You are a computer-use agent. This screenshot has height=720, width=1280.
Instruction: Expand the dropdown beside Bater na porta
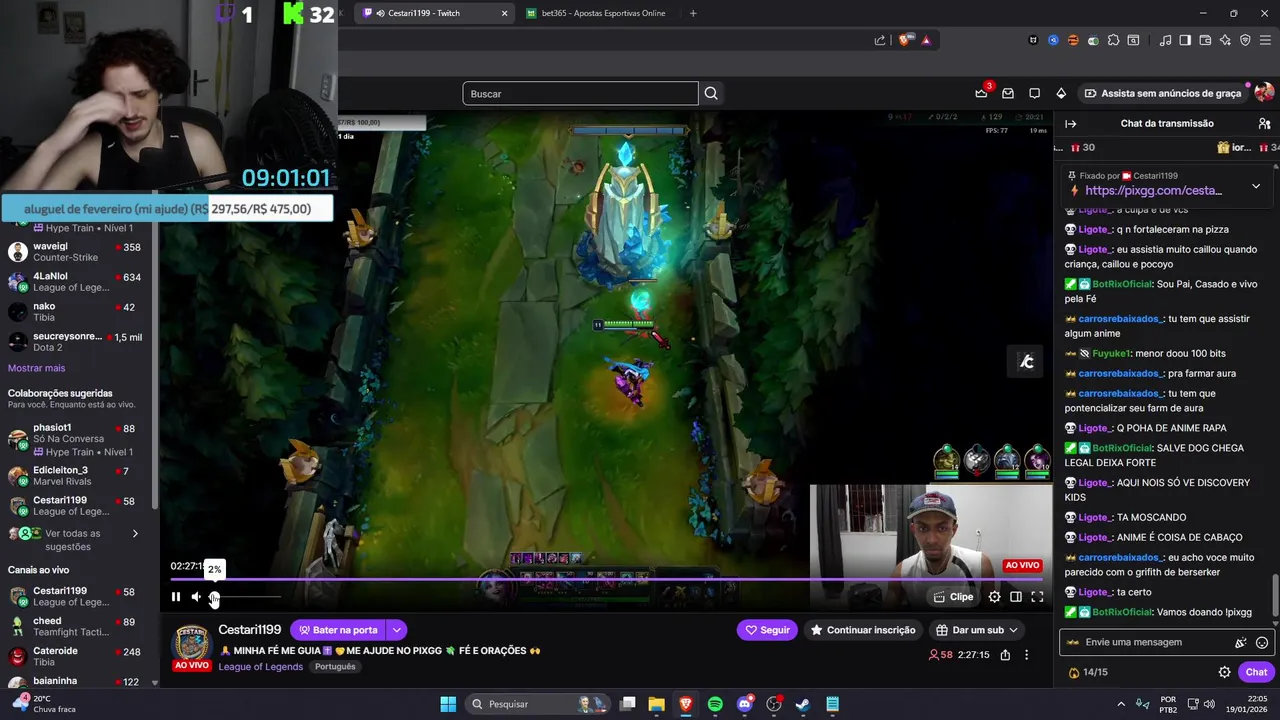coord(397,630)
